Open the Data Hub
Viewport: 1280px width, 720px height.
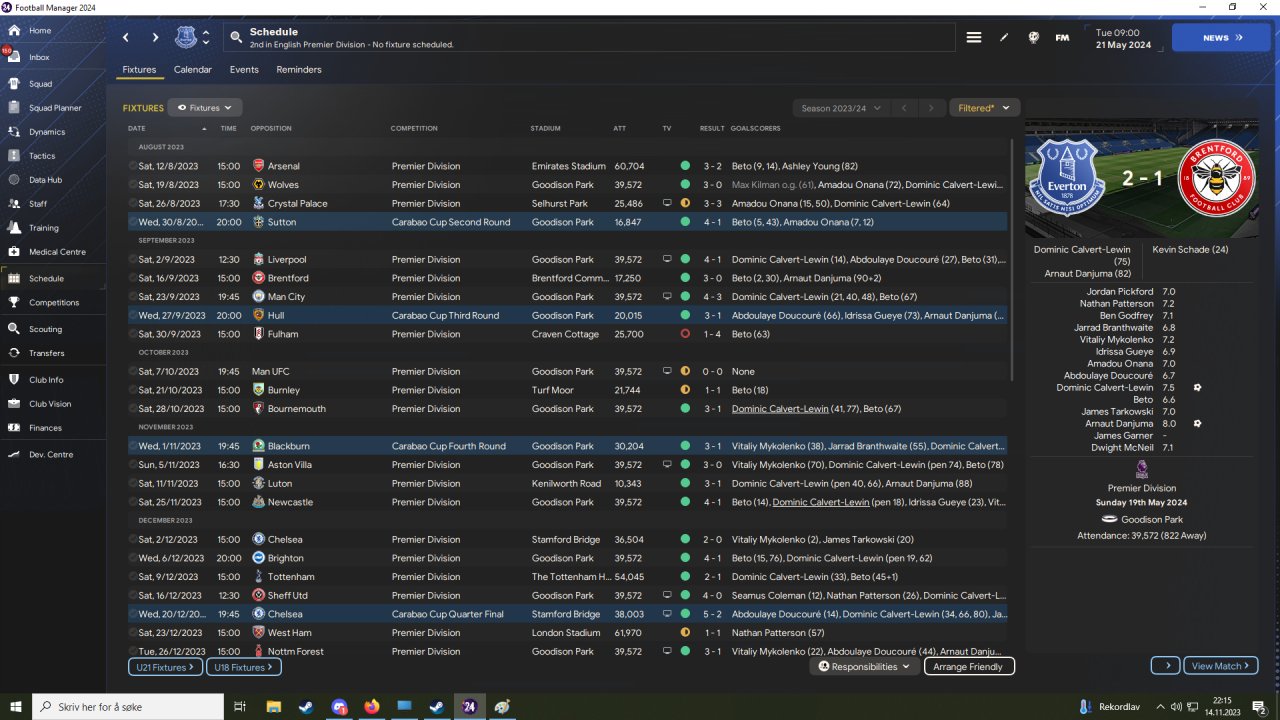coord(45,180)
